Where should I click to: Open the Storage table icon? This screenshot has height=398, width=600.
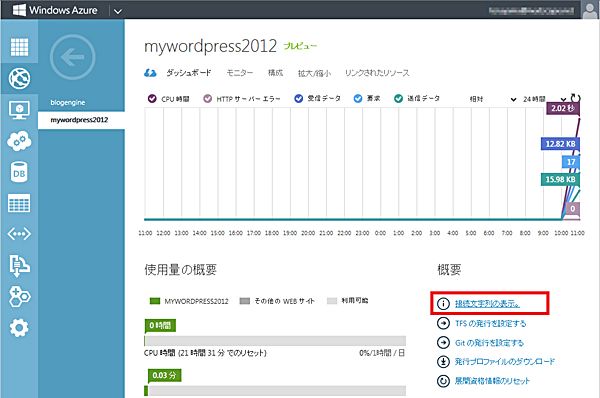19,203
